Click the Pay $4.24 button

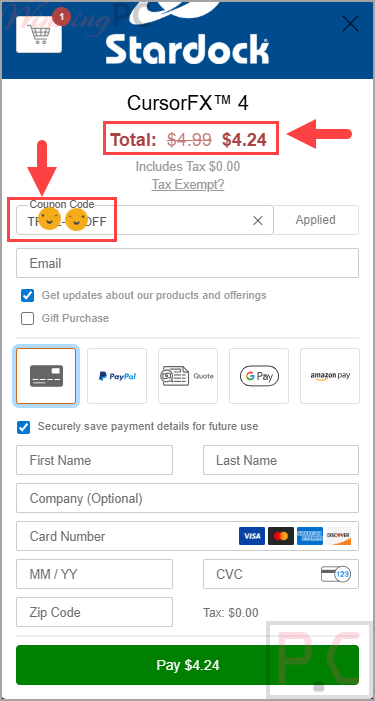(x=187, y=665)
